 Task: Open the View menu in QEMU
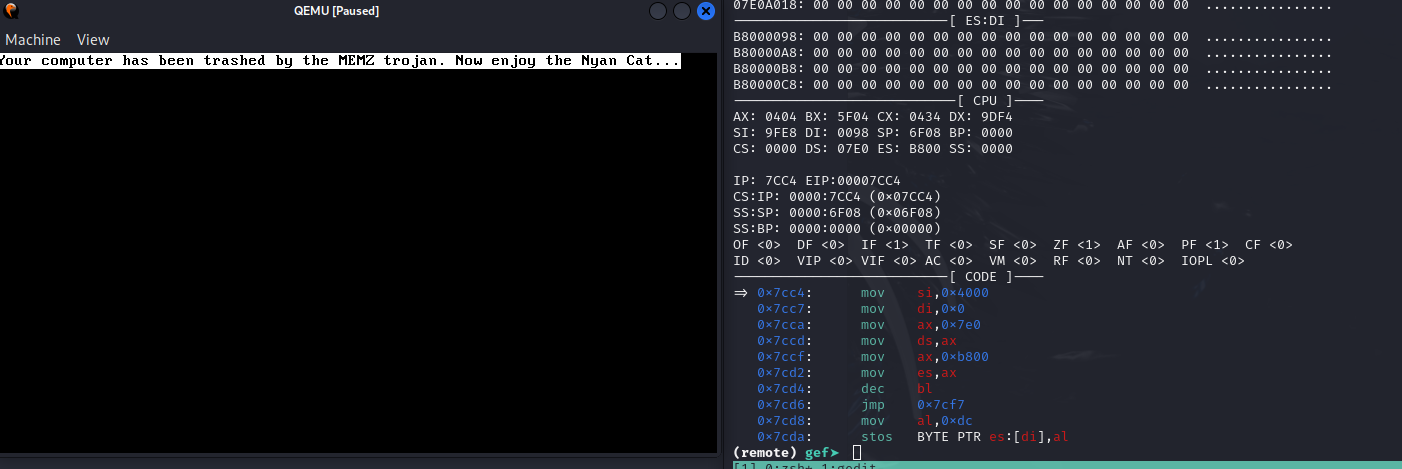(x=93, y=40)
